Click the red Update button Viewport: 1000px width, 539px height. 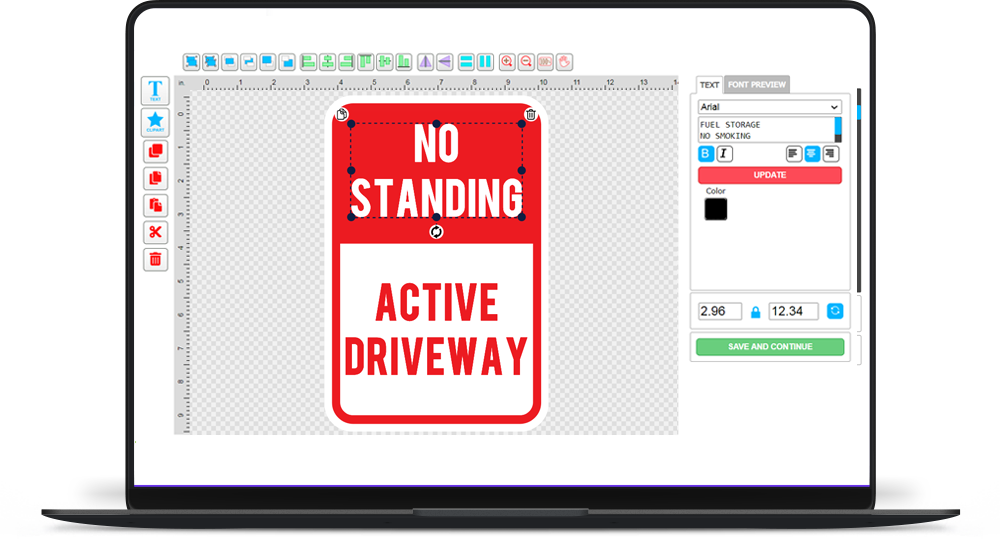pos(769,175)
